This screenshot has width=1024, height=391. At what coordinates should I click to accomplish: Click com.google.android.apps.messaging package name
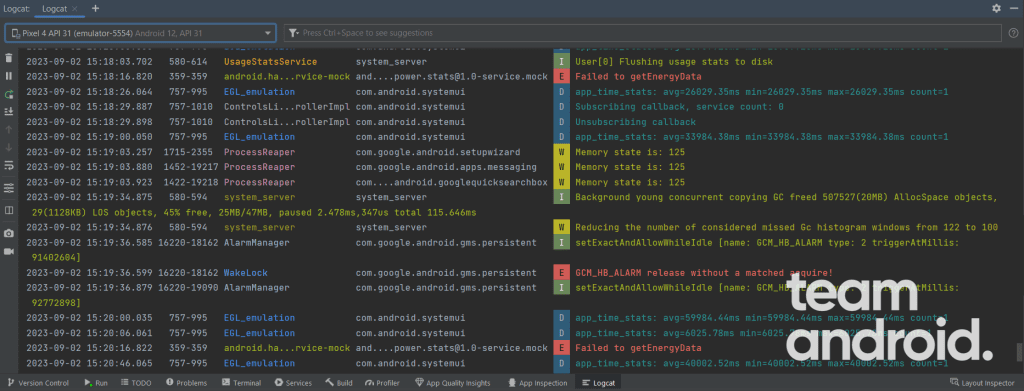click(x=446, y=167)
